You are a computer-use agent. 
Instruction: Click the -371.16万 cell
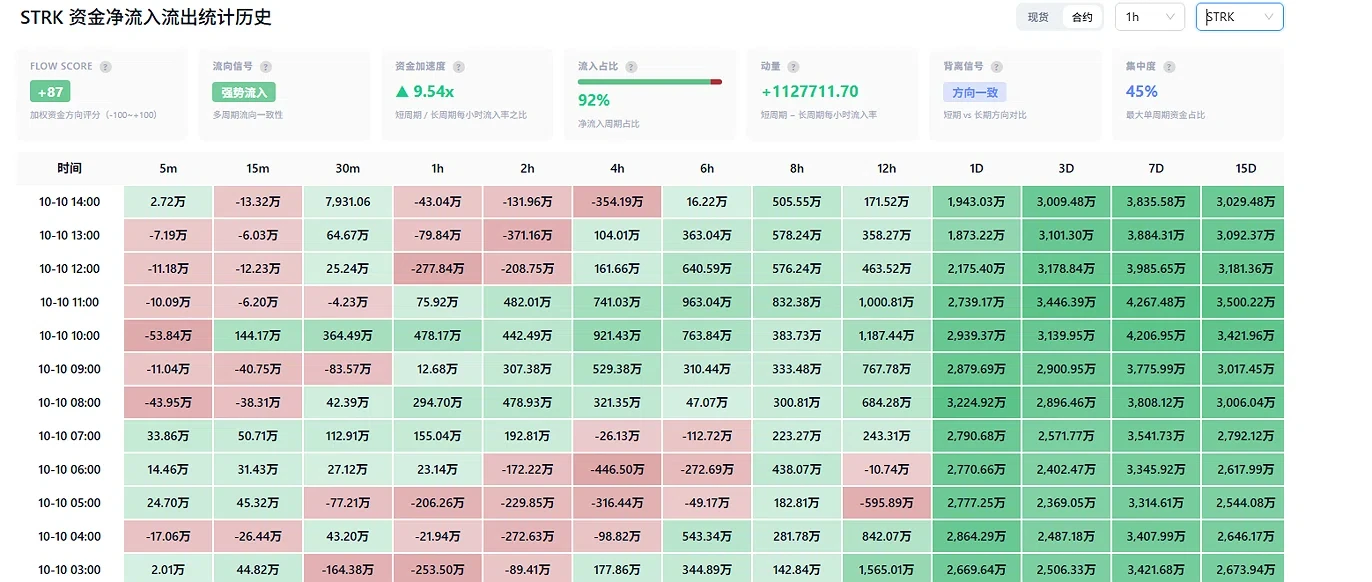527,235
